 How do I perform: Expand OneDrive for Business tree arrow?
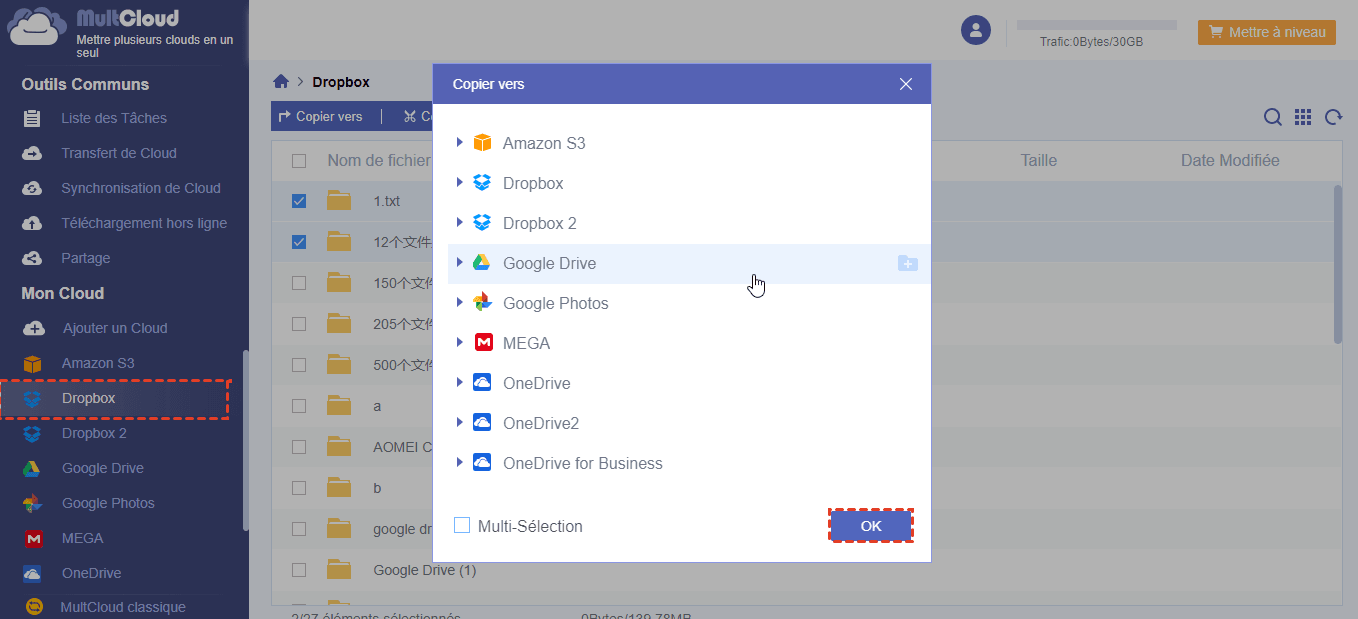click(x=460, y=463)
